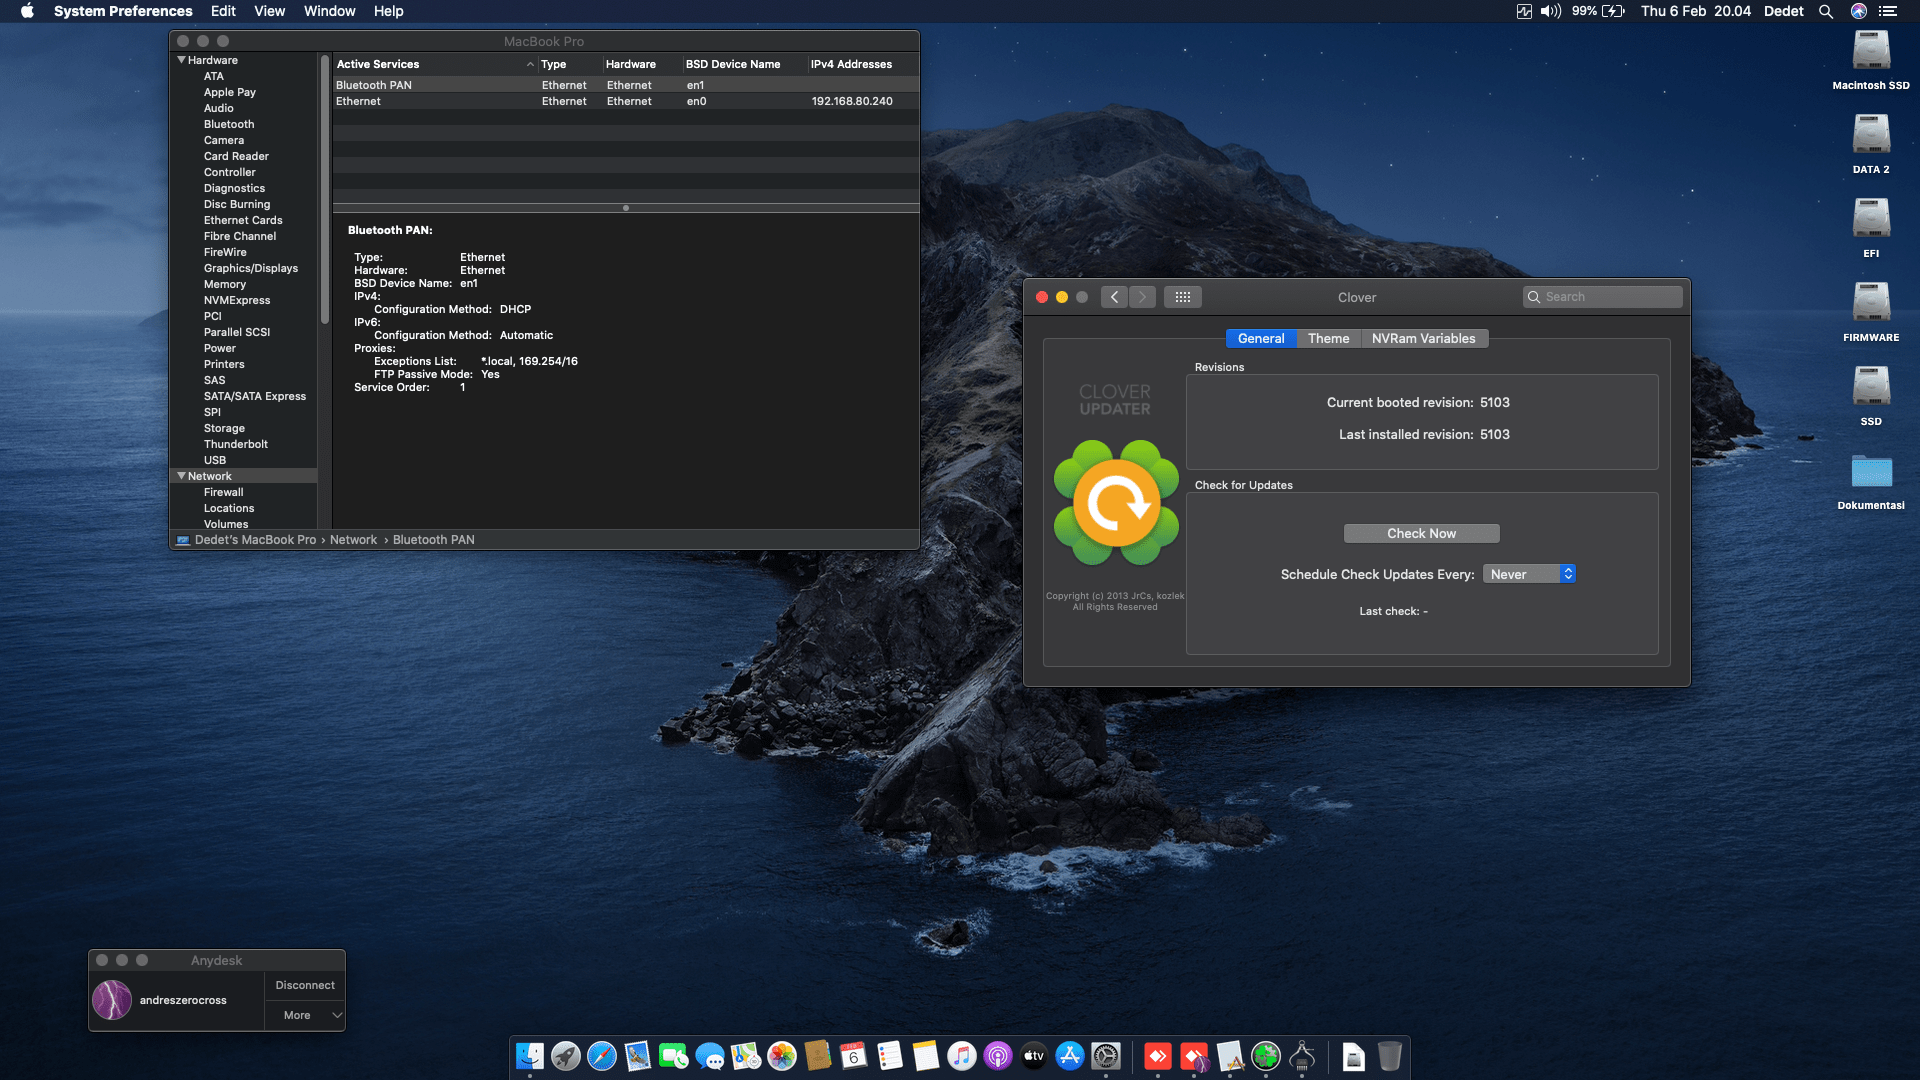The height and width of the screenshot is (1080, 1920).
Task: Collapse the Hardware section in sidebar
Action: 181,60
